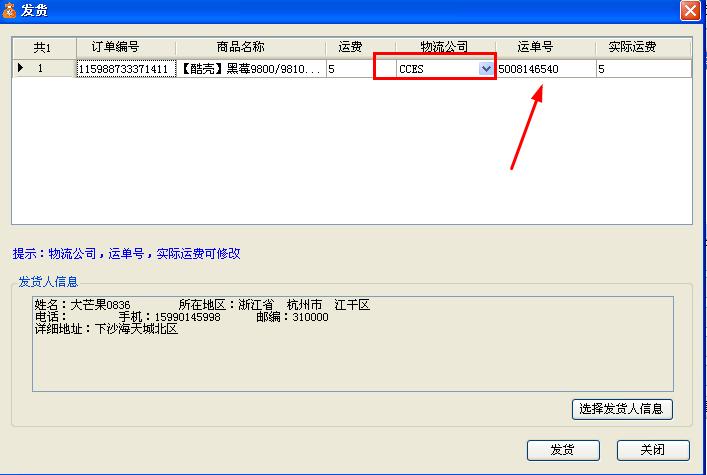
Task: Open the 物流公司 CCES dropdown arrow
Action: (x=486, y=69)
